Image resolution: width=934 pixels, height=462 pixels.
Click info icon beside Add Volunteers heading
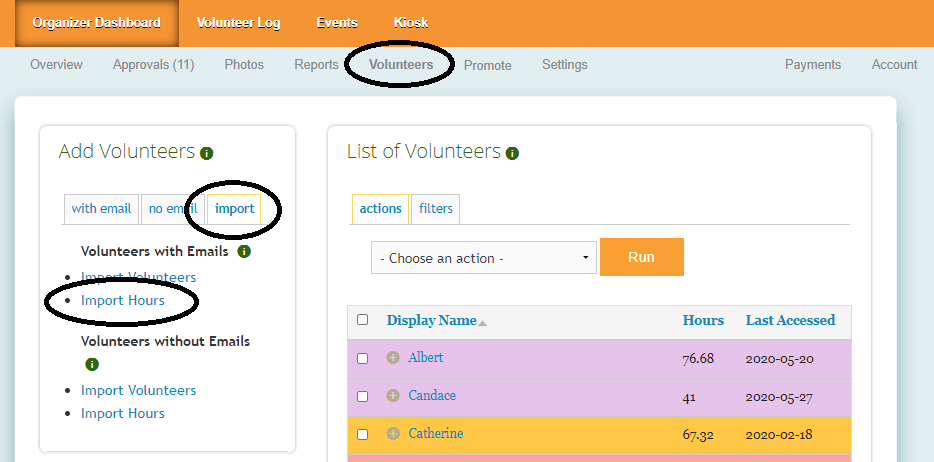tap(207, 153)
